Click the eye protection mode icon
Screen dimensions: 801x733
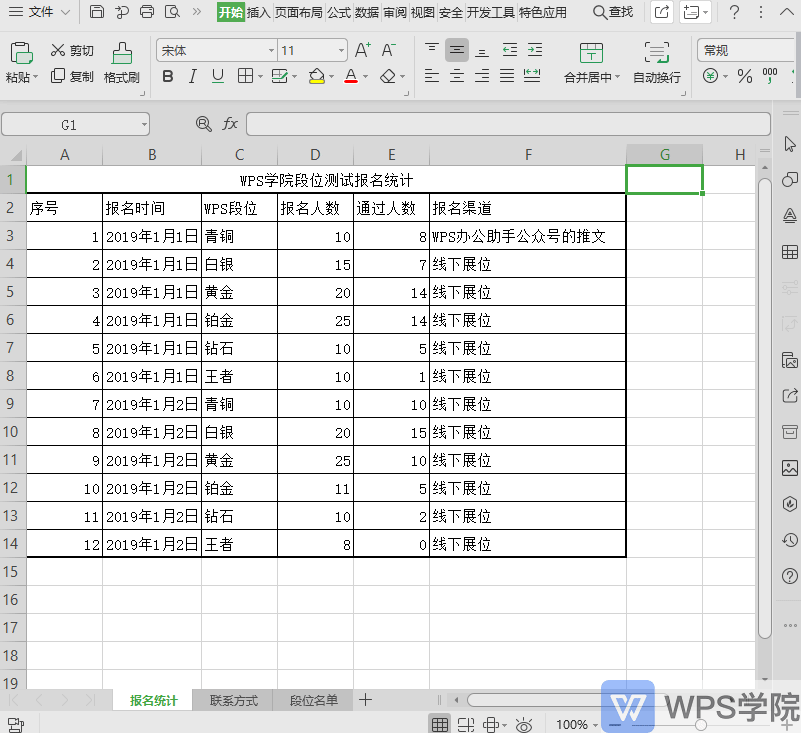[x=524, y=724]
